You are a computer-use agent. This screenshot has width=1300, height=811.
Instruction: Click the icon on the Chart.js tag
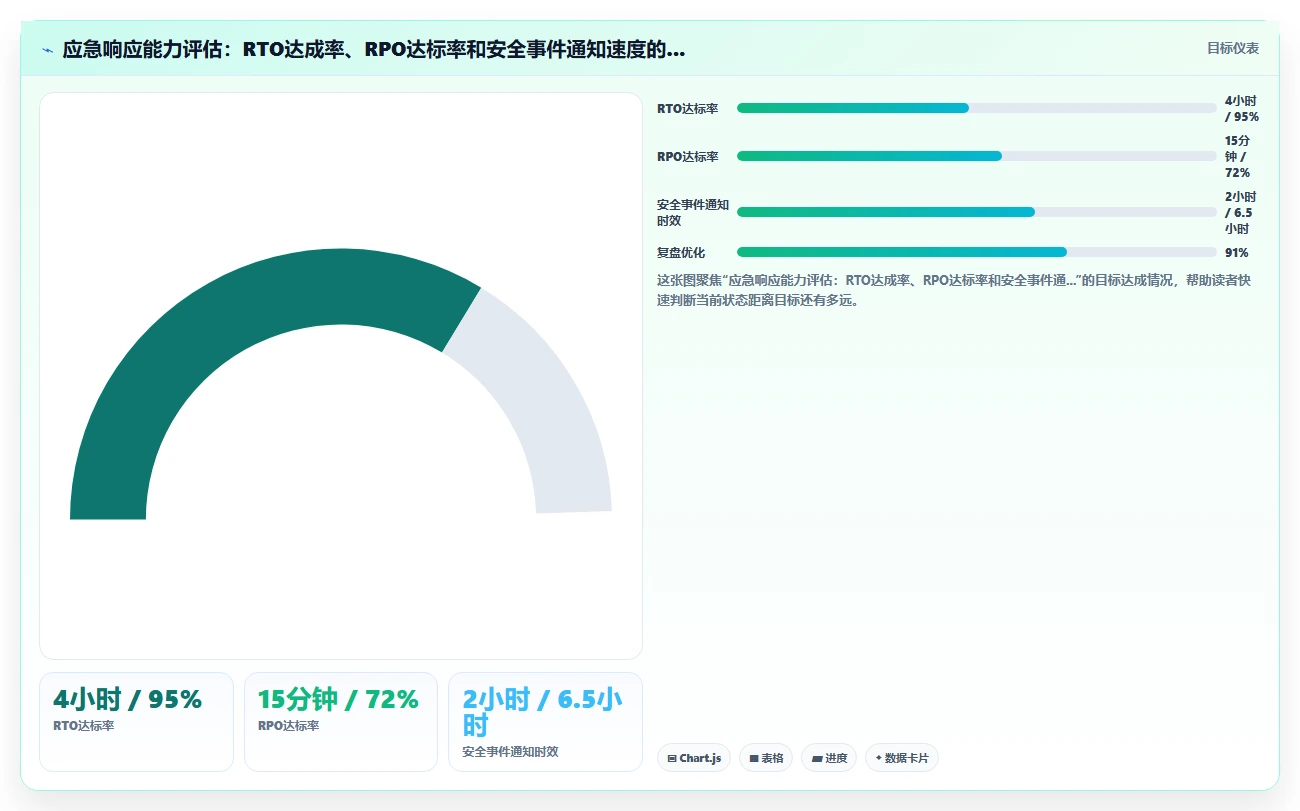[x=672, y=759]
